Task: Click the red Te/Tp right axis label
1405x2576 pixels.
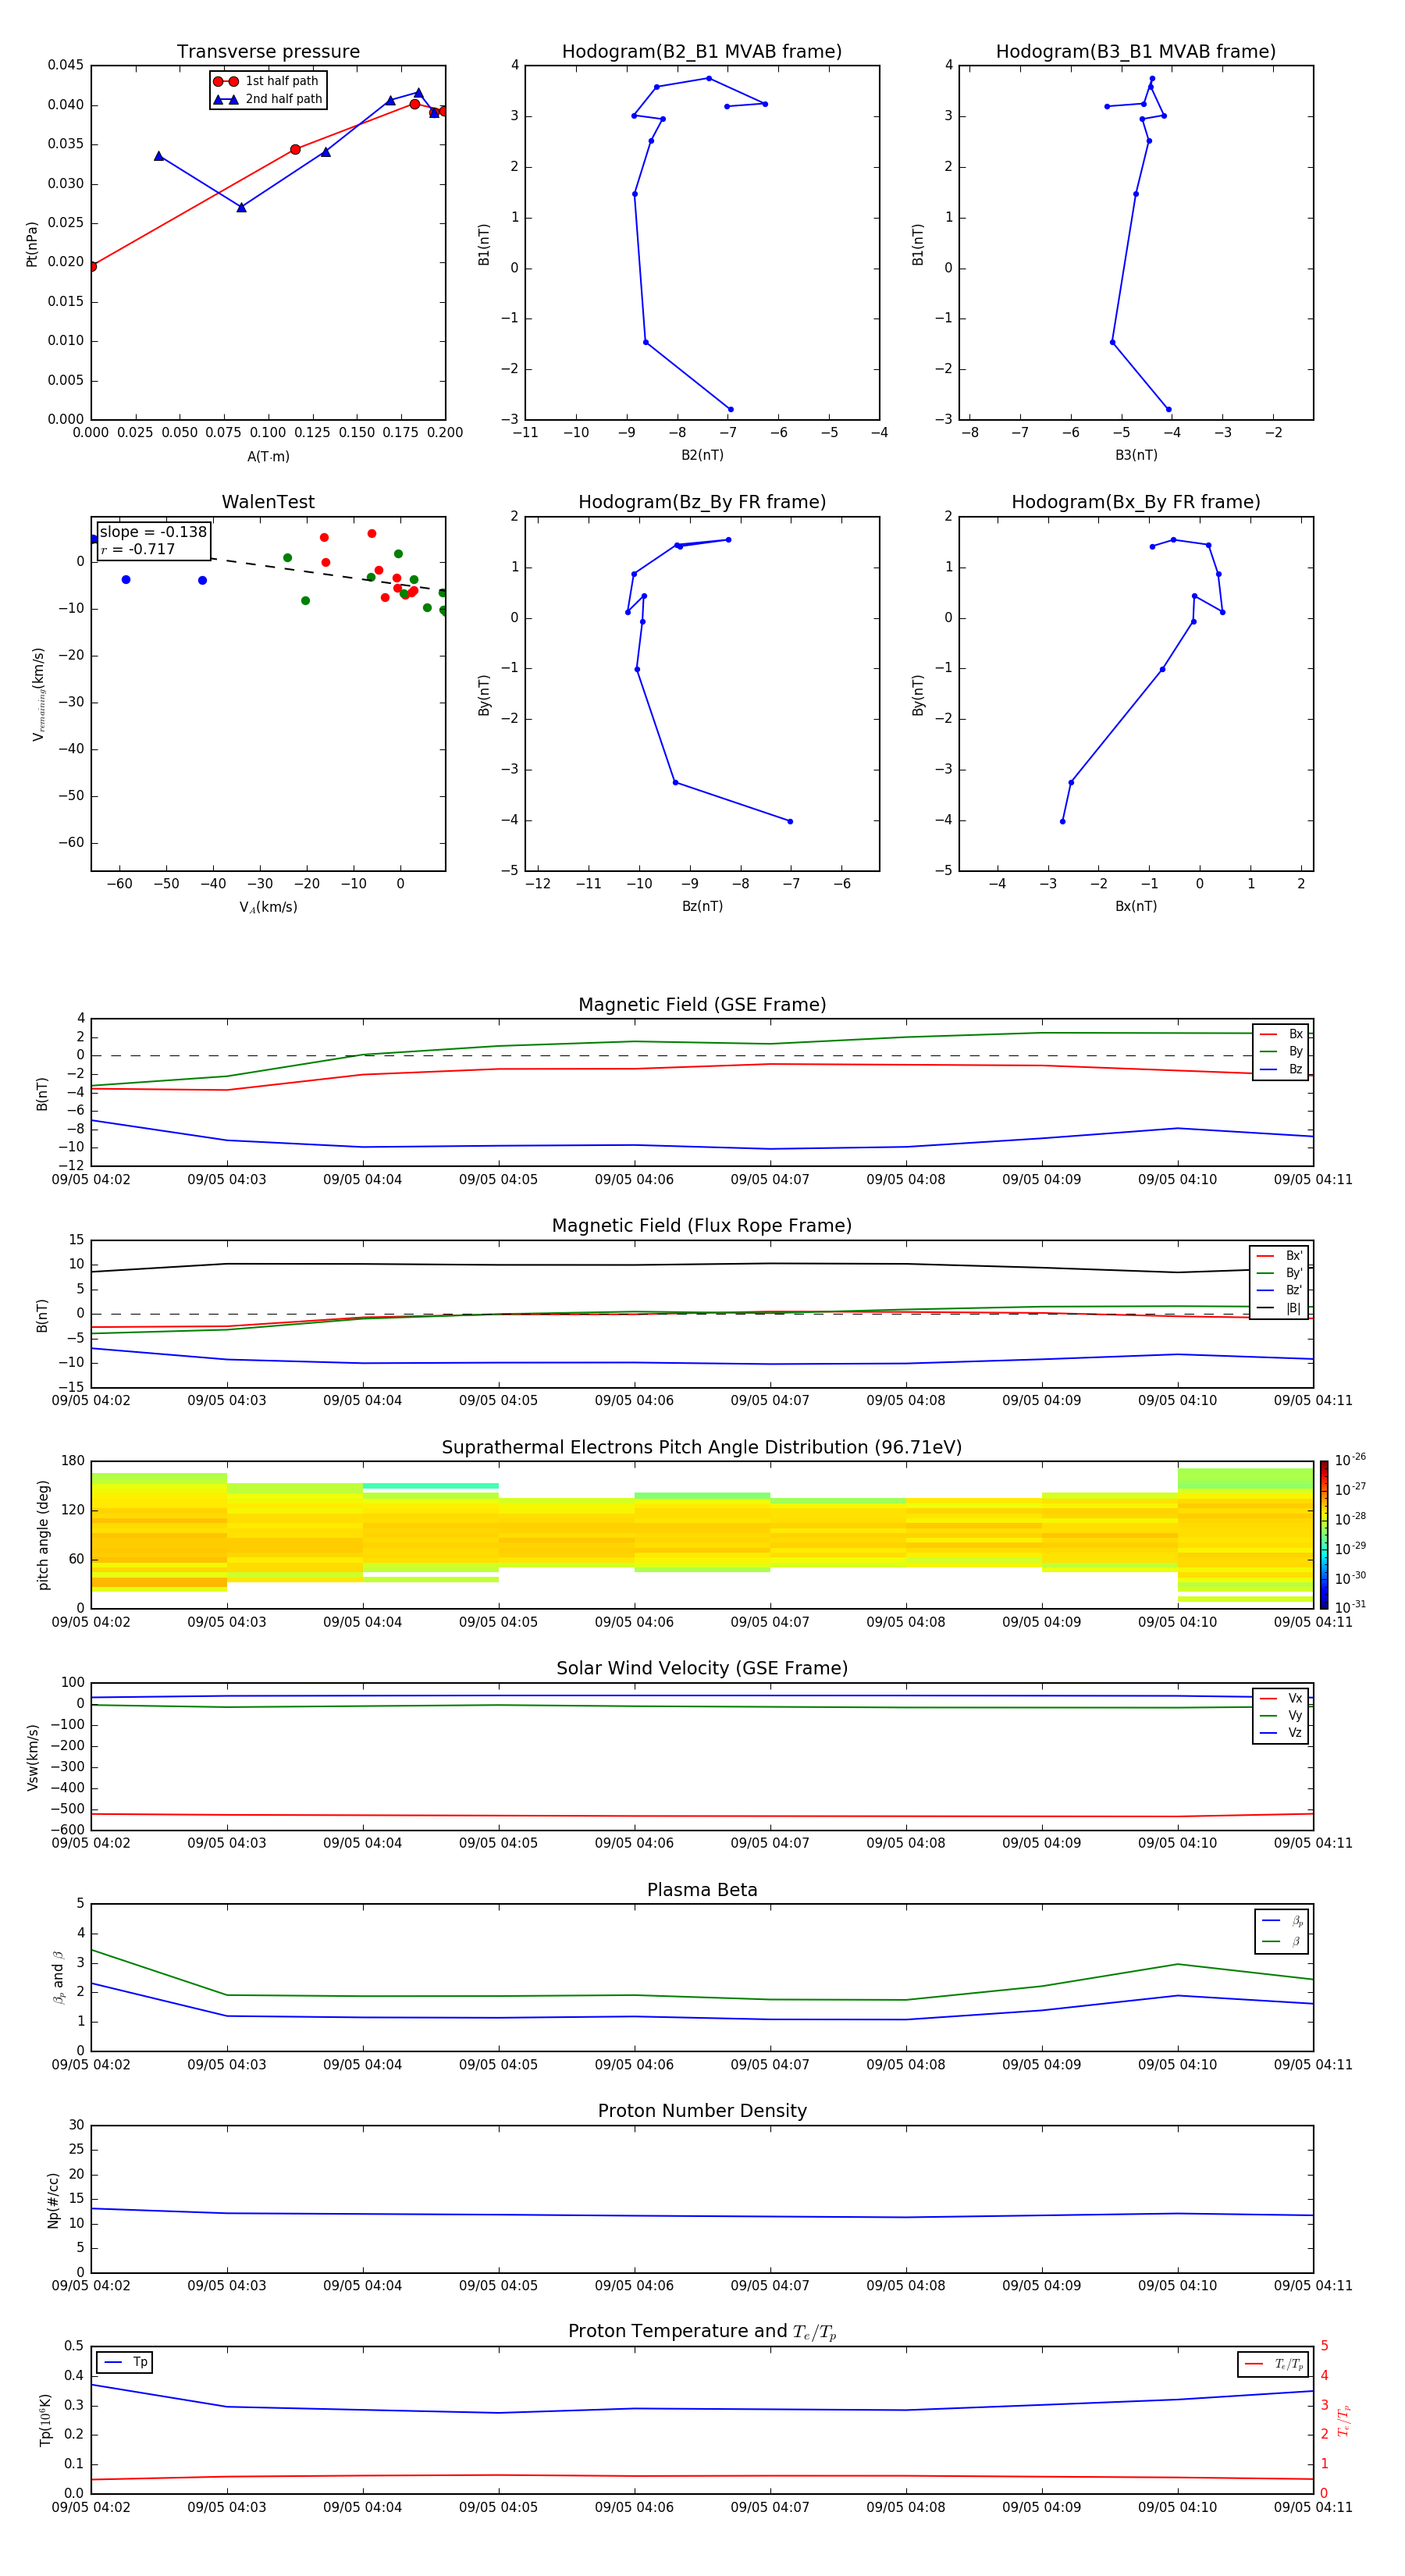Action: click(1343, 2421)
